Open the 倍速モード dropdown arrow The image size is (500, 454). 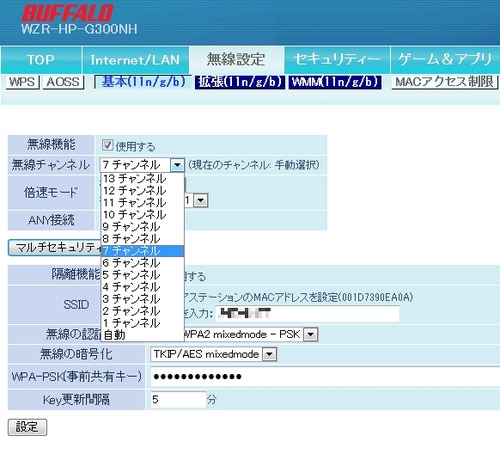(x=201, y=200)
